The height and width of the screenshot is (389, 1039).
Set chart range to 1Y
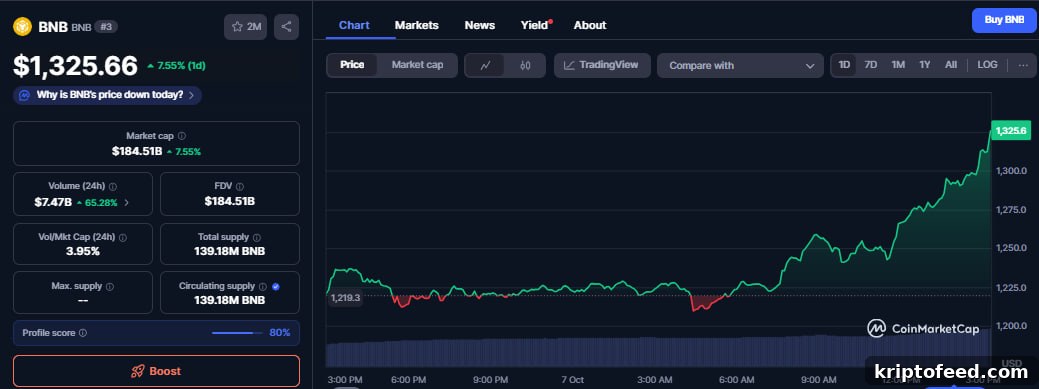click(925, 65)
